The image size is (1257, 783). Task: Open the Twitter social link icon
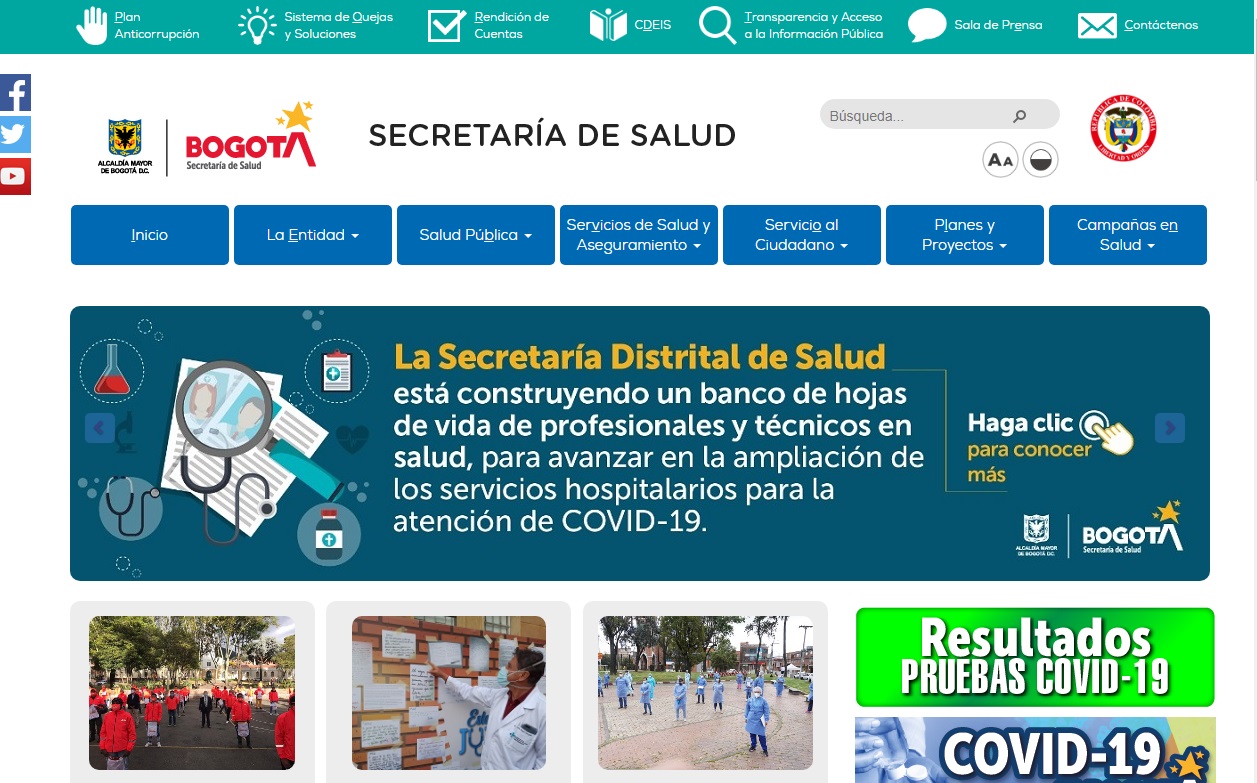click(x=15, y=135)
